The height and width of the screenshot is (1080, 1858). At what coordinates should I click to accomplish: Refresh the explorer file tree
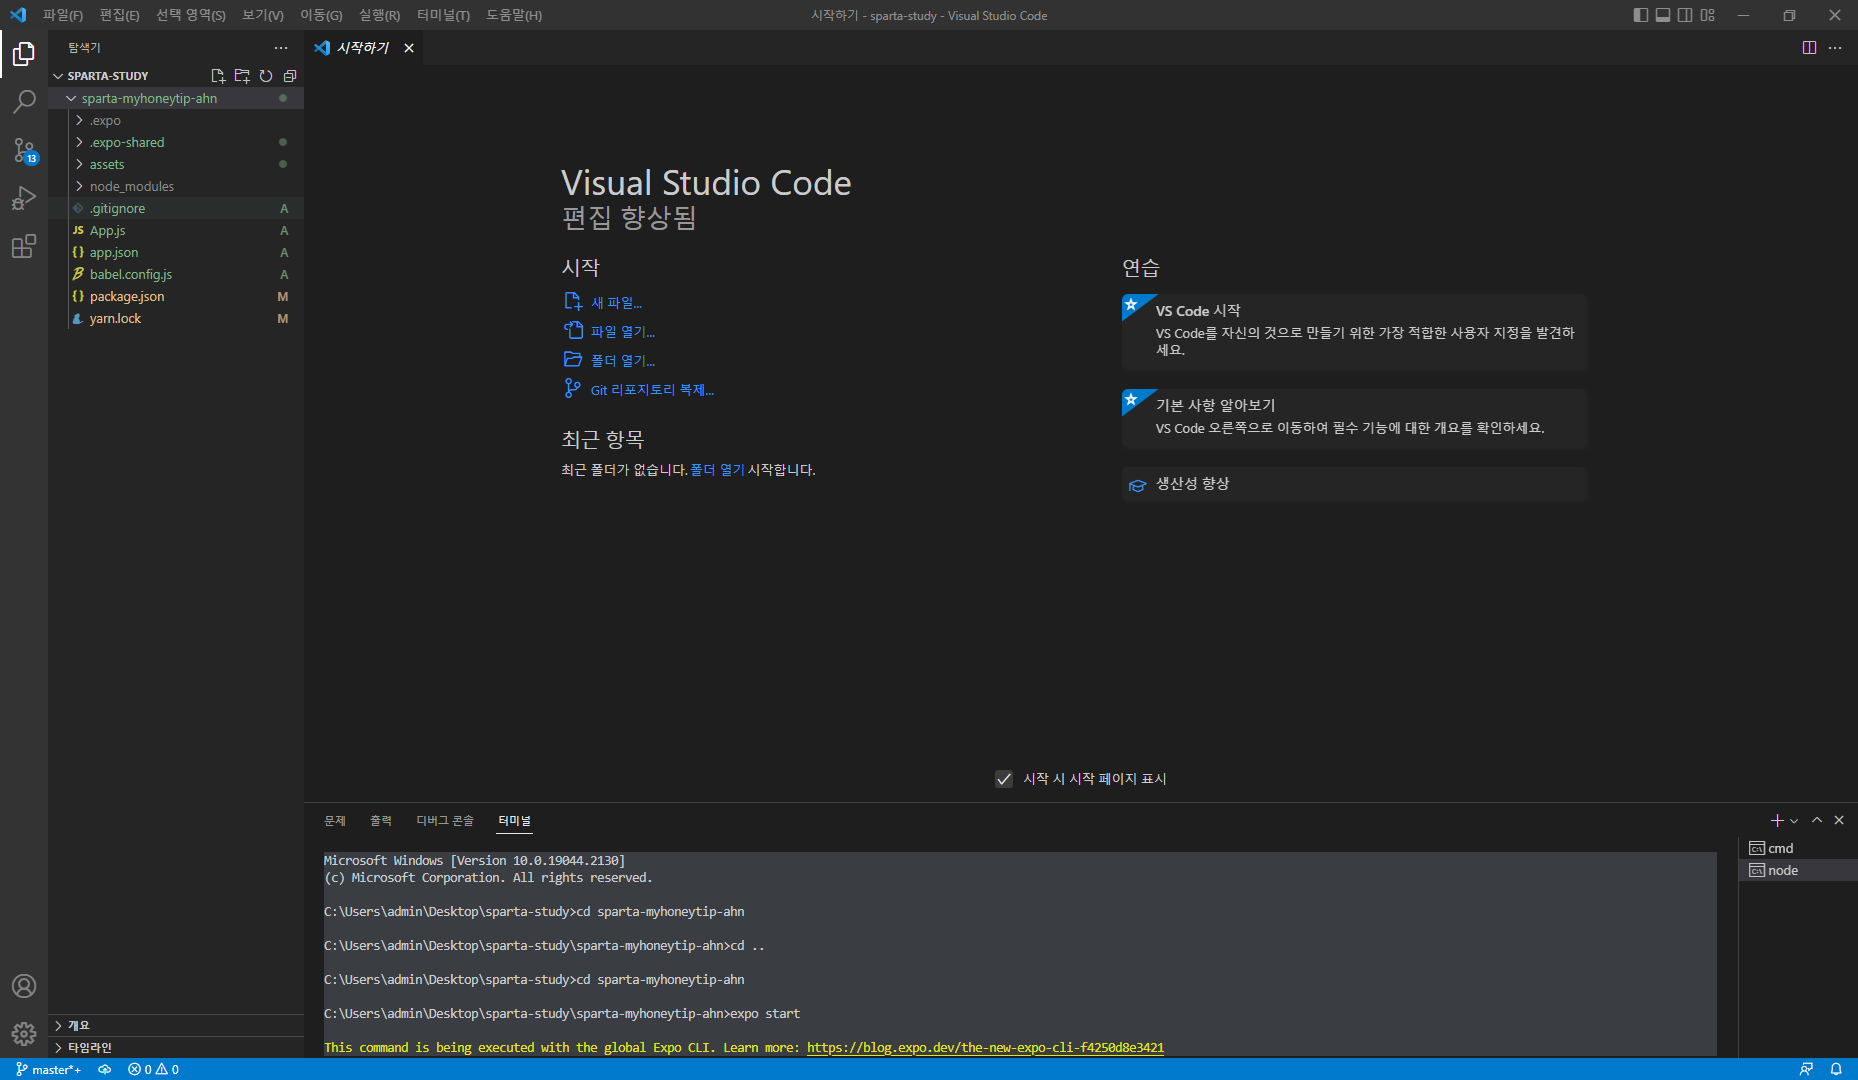coord(266,76)
